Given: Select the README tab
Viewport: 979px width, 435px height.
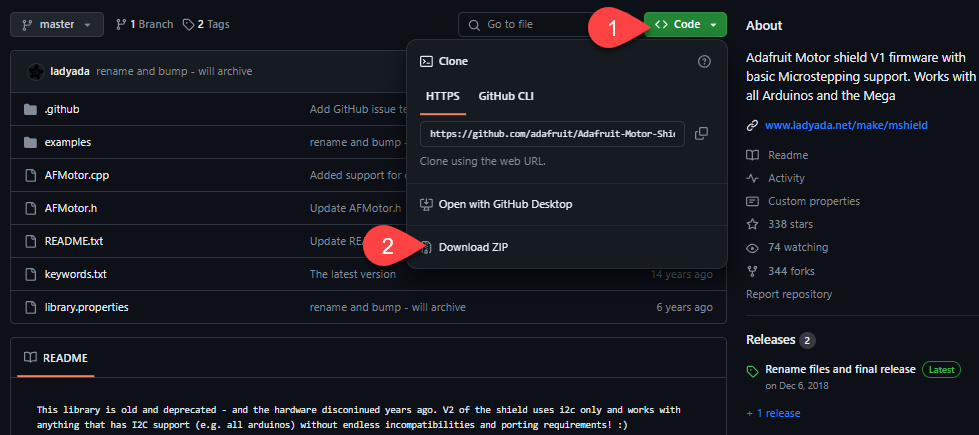Looking at the screenshot, I should (x=56, y=358).
